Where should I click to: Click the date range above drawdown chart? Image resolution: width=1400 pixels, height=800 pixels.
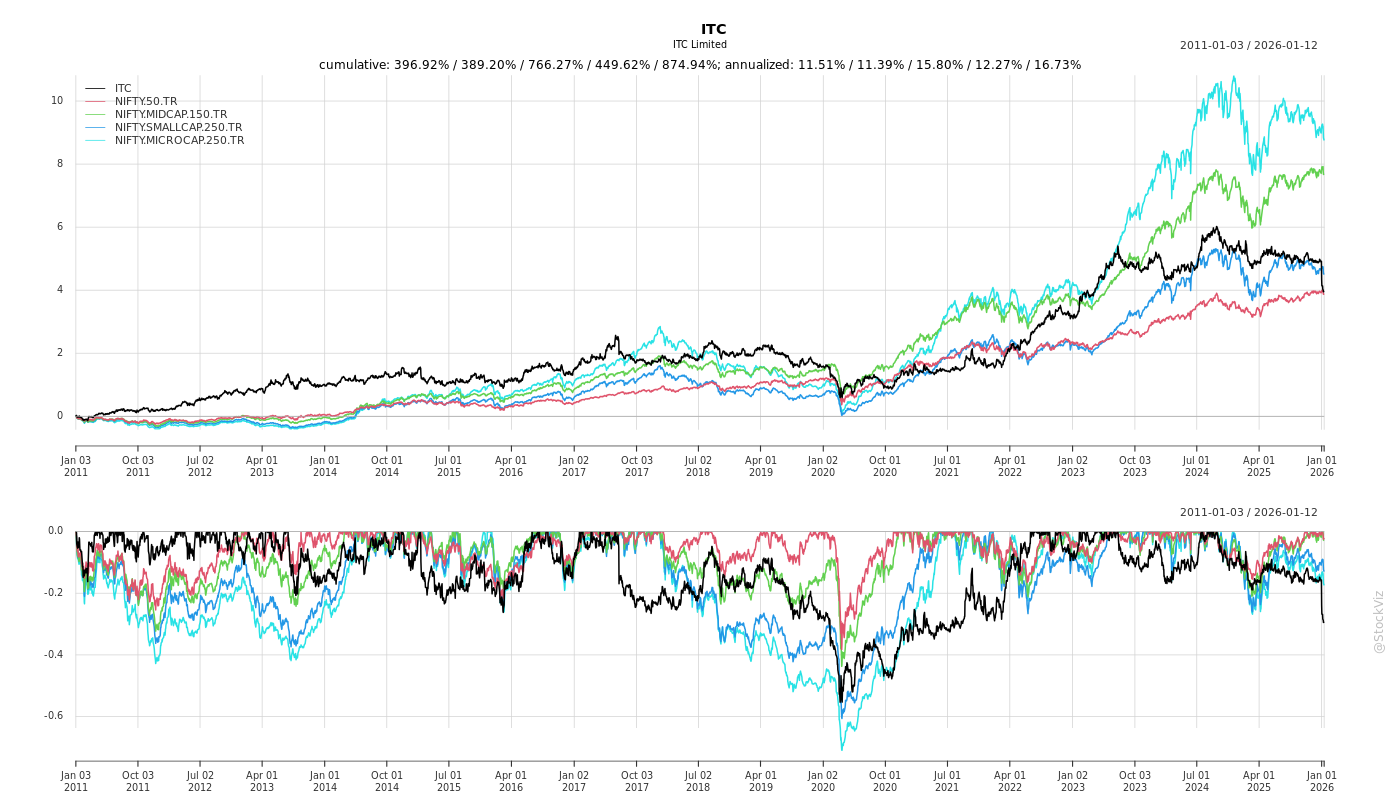(1248, 512)
